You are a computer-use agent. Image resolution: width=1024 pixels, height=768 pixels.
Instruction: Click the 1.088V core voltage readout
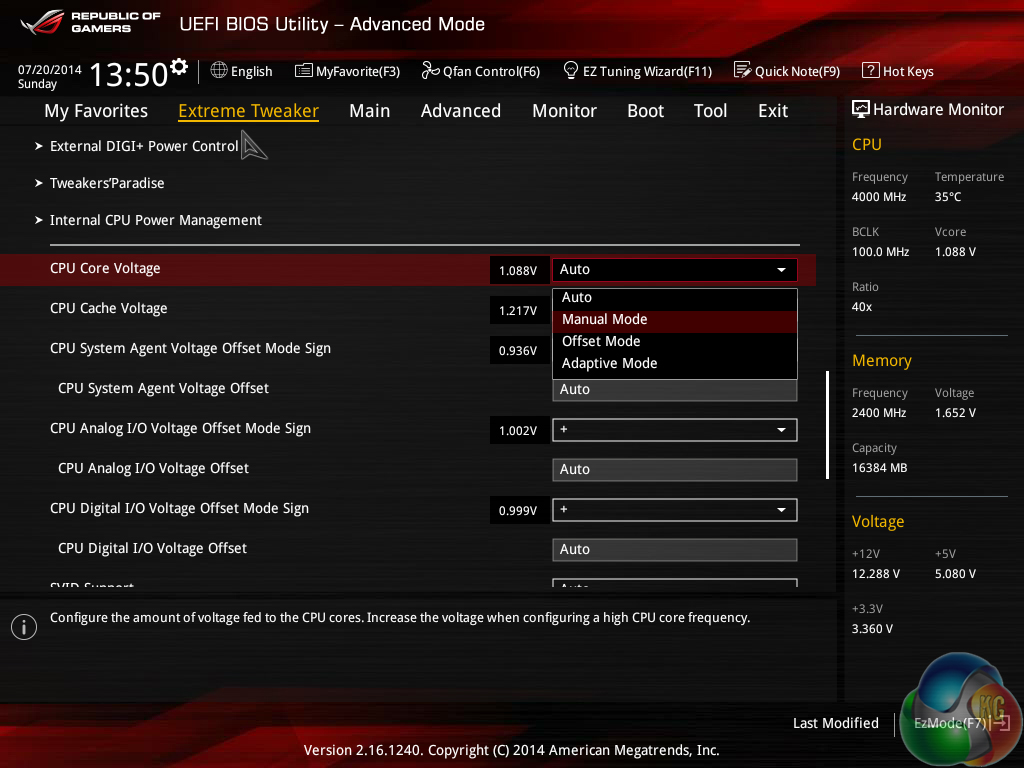(518, 270)
